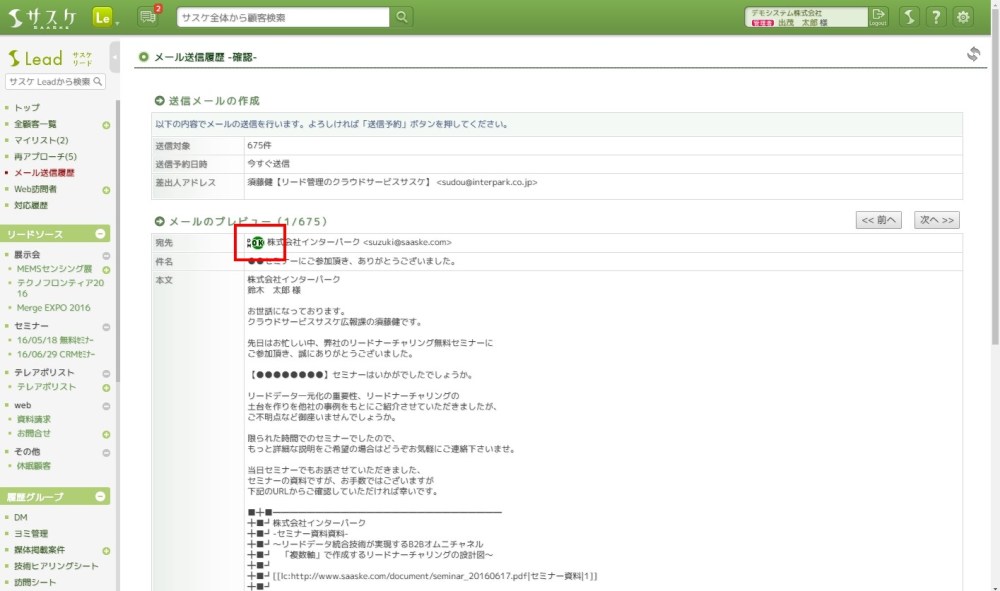Open the help question mark icon
The width and height of the screenshot is (1000, 591).
[x=935, y=17]
